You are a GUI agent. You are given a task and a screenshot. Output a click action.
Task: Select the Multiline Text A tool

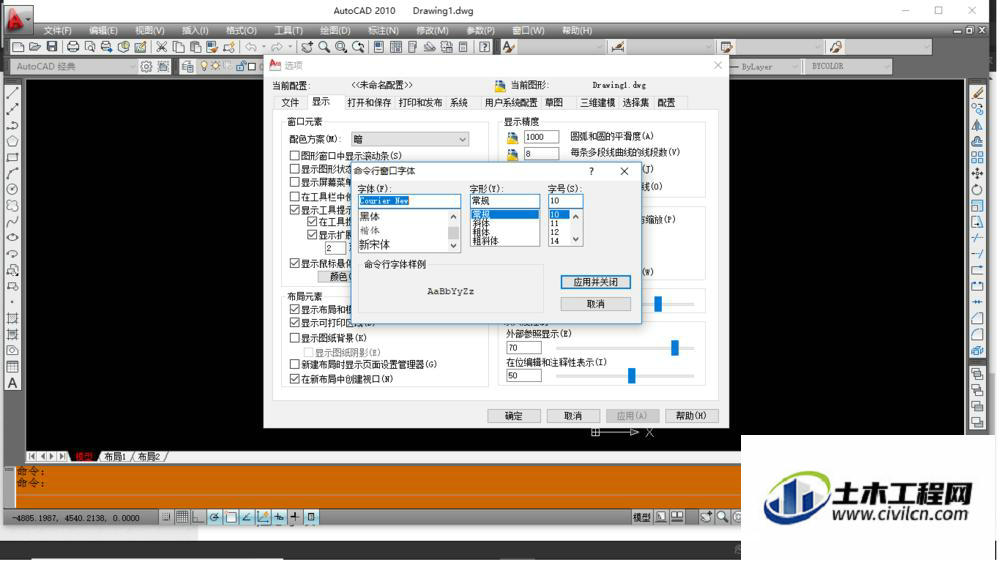pyautogui.click(x=12, y=383)
